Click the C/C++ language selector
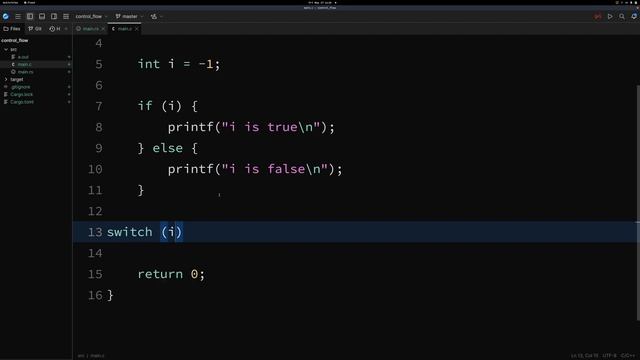The height and width of the screenshot is (360, 640). click(628, 356)
